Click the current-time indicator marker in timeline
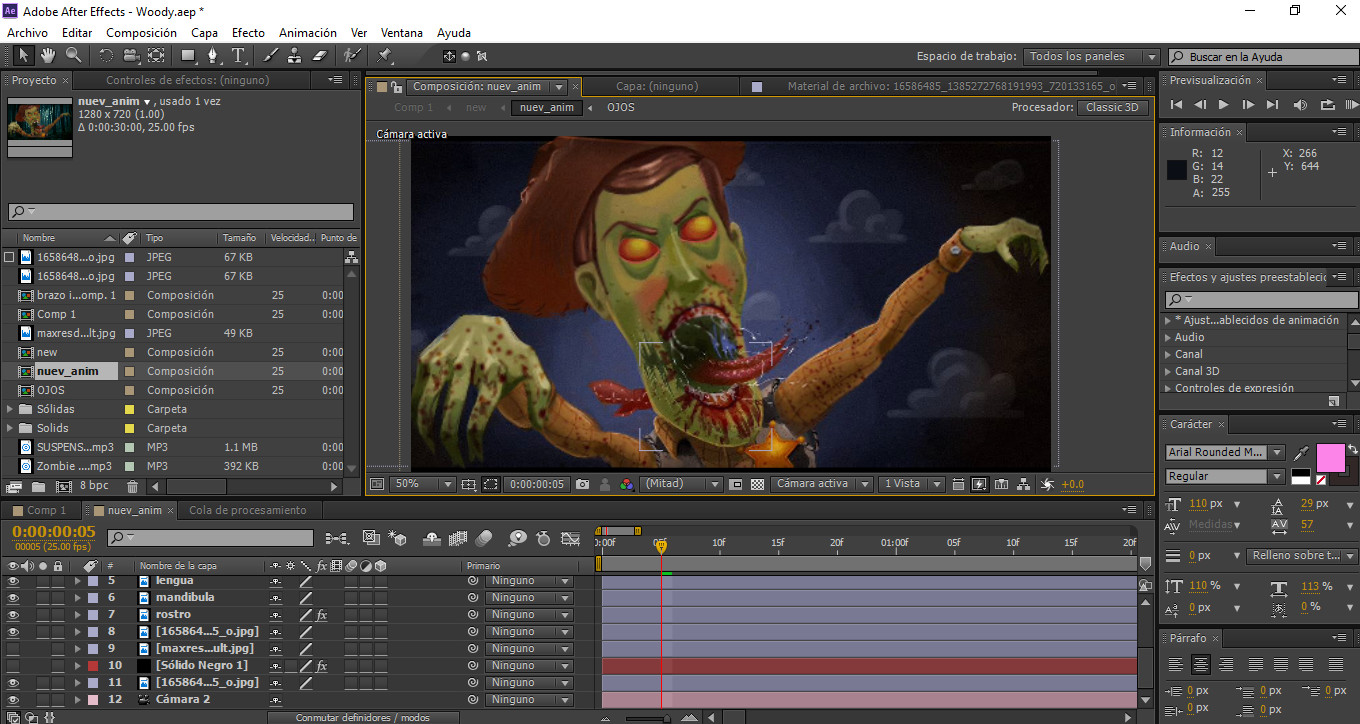1360x724 pixels. tap(660, 545)
